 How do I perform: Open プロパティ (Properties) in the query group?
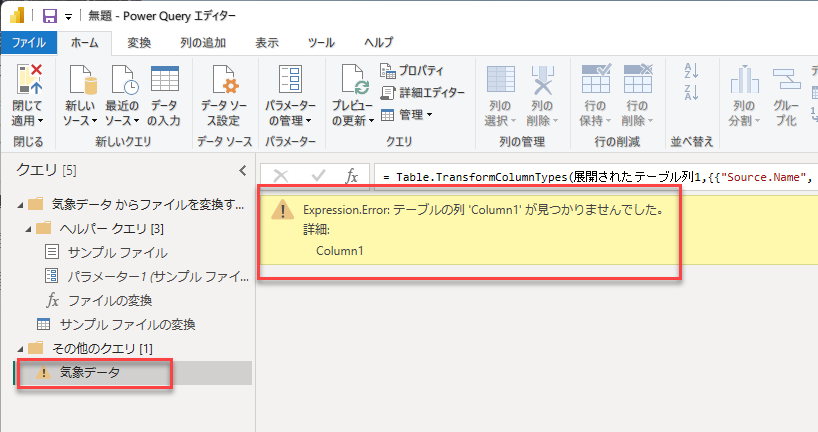pos(412,70)
